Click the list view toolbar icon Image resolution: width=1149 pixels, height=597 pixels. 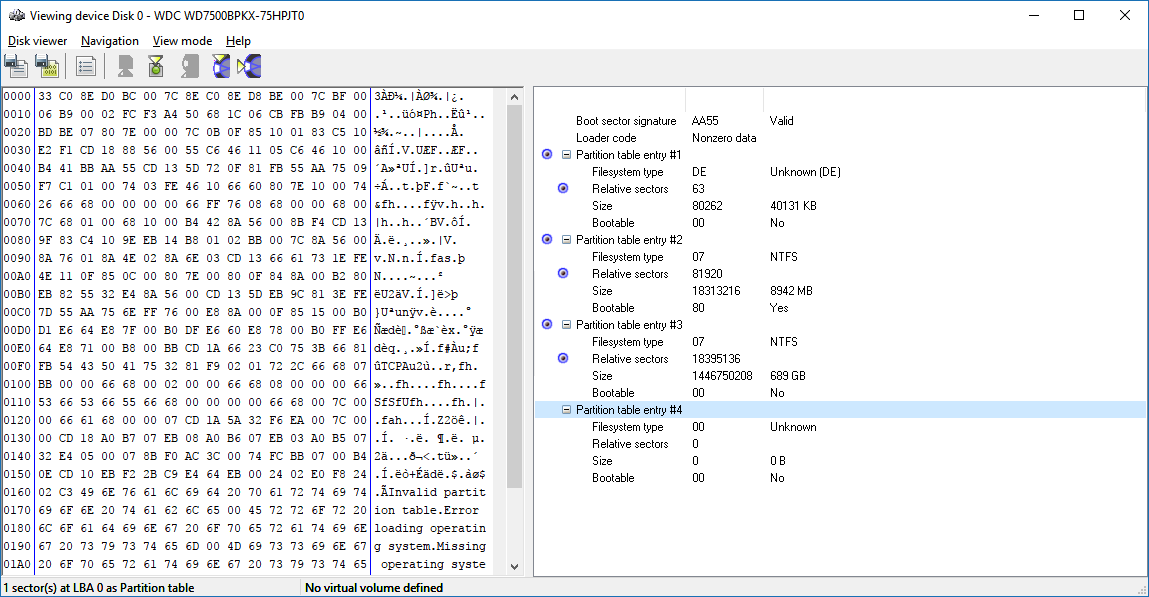tap(86, 66)
